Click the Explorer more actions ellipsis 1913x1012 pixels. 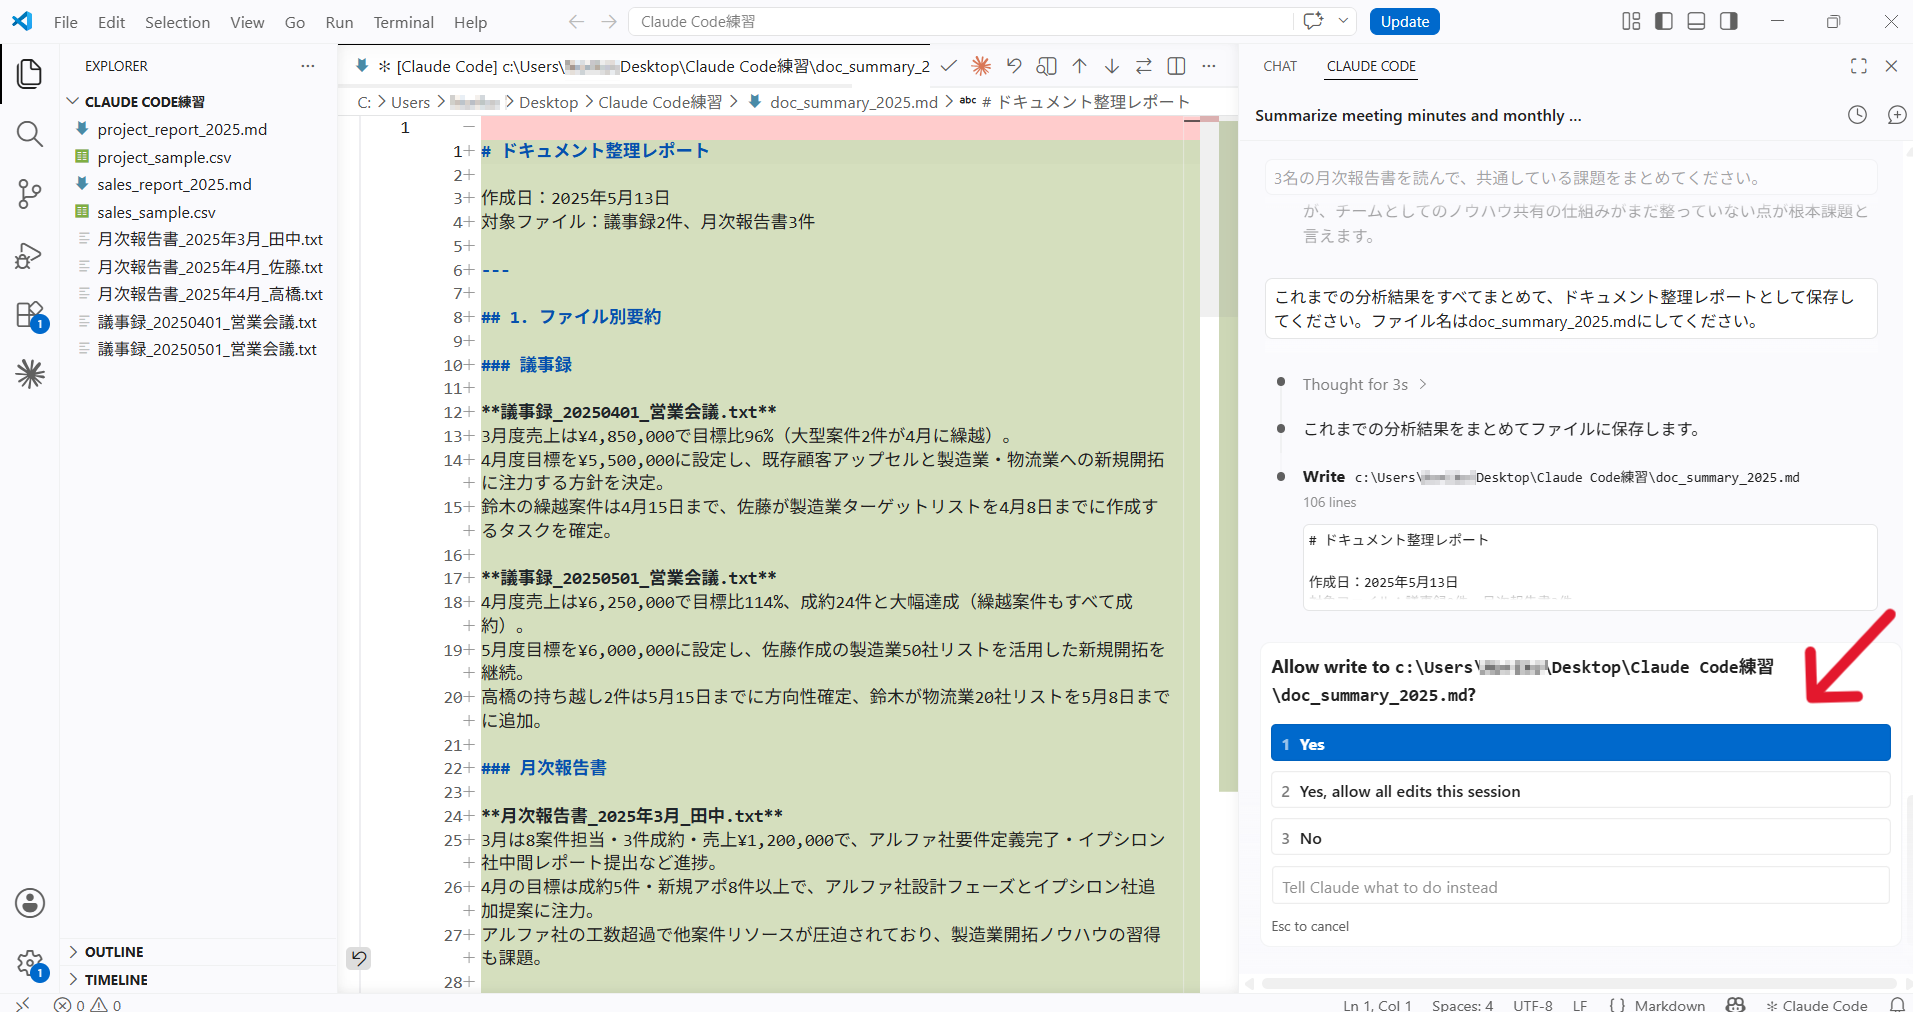[x=308, y=66]
